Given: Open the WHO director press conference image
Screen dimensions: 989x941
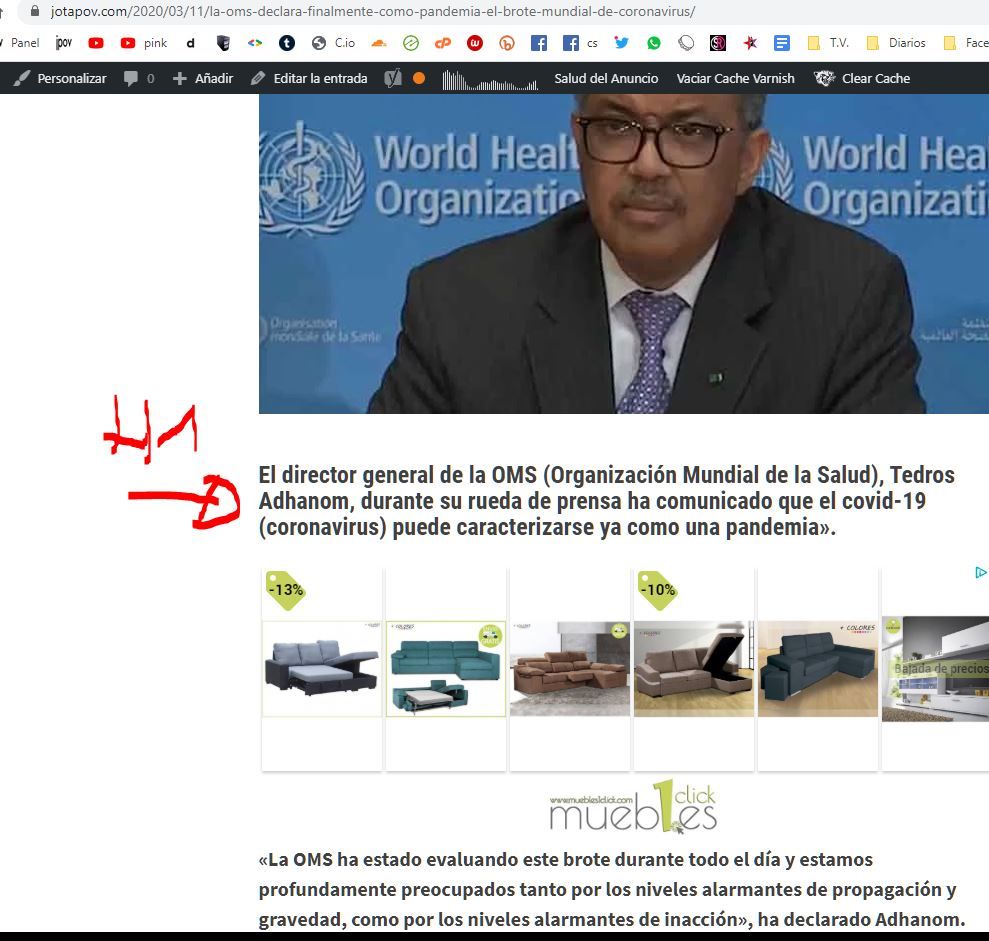Looking at the screenshot, I should (x=624, y=254).
